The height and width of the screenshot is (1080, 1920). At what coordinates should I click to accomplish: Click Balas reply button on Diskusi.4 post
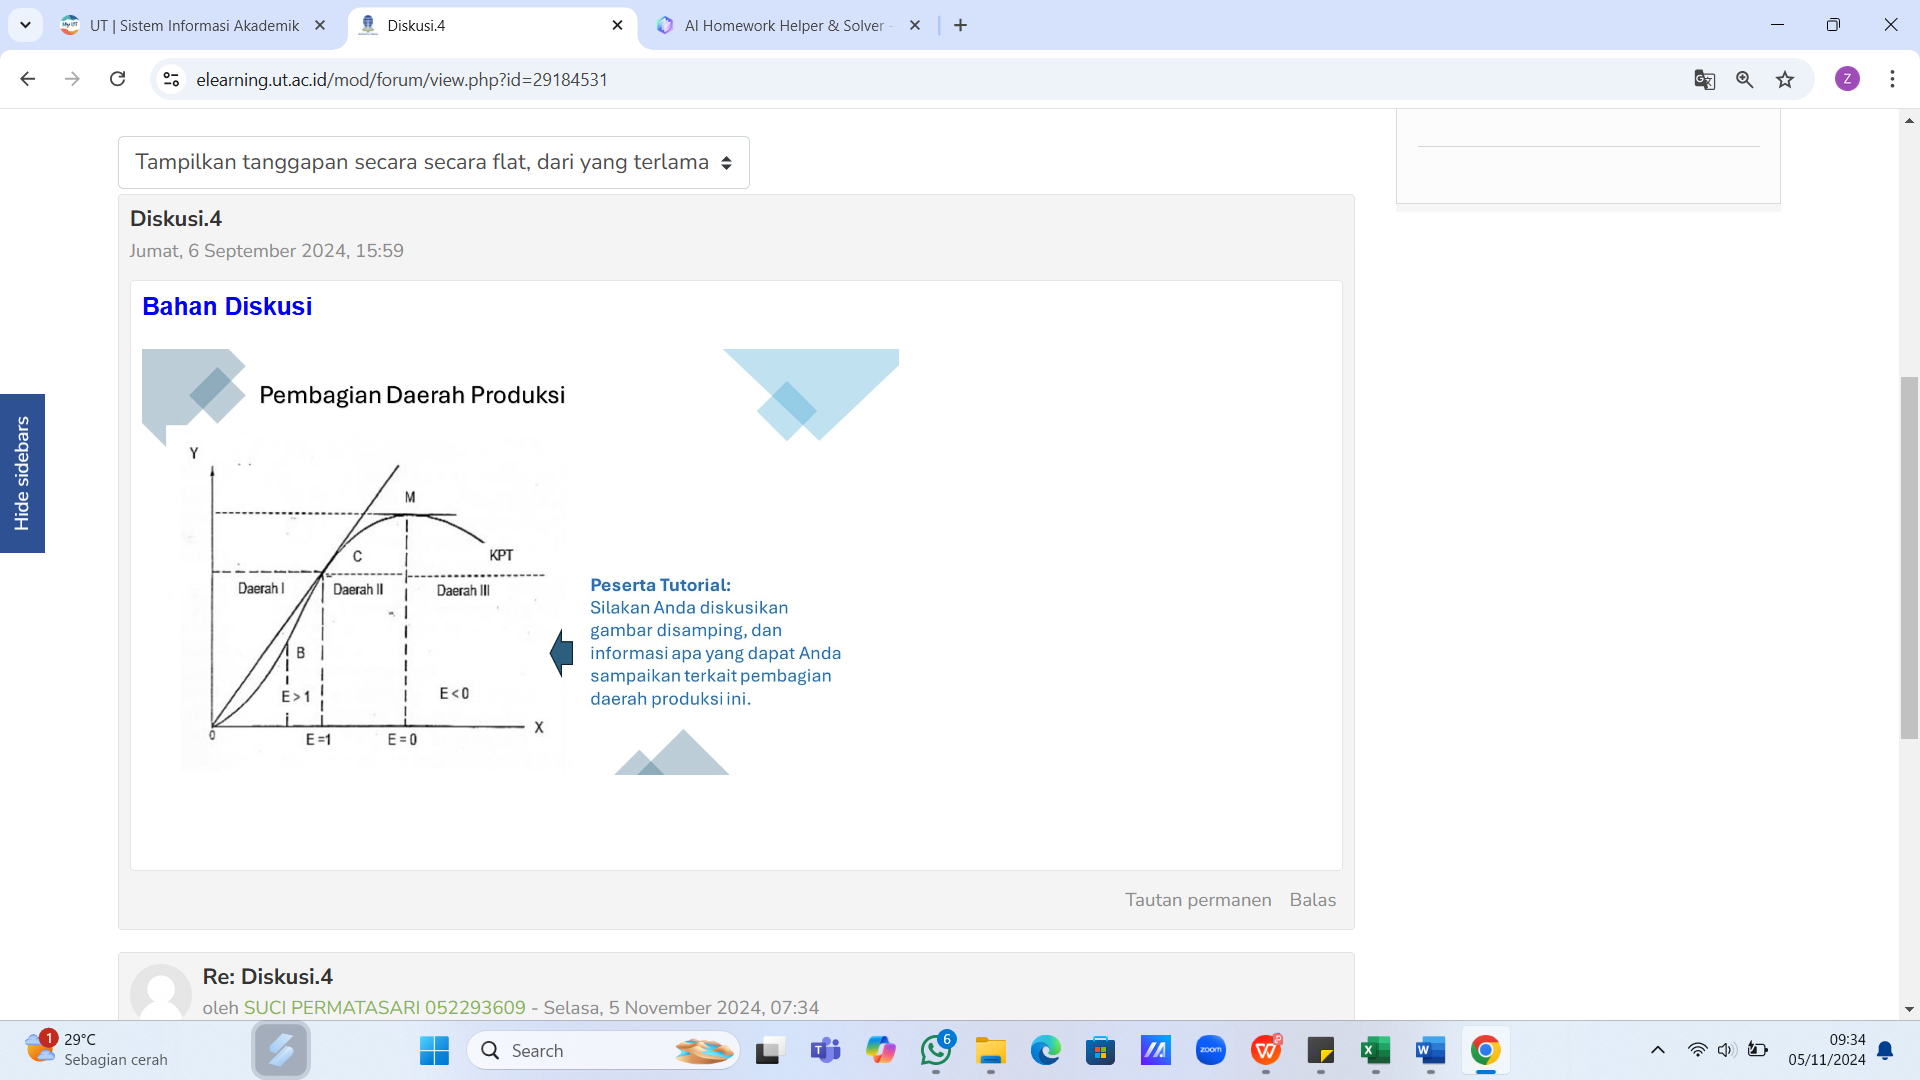pos(1313,899)
